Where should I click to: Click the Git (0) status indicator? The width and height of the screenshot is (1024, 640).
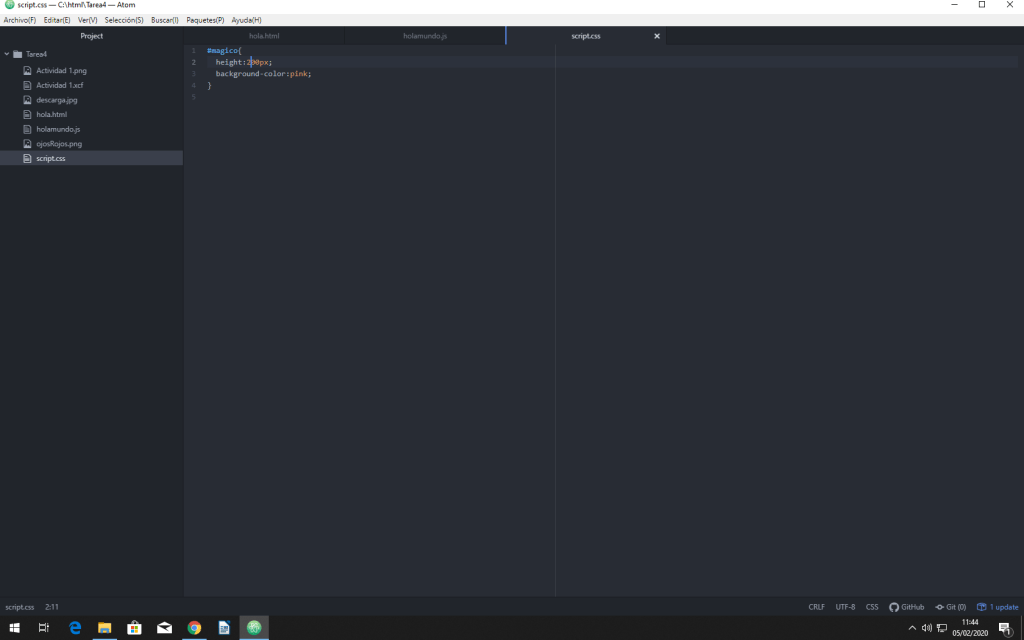[x=950, y=607]
